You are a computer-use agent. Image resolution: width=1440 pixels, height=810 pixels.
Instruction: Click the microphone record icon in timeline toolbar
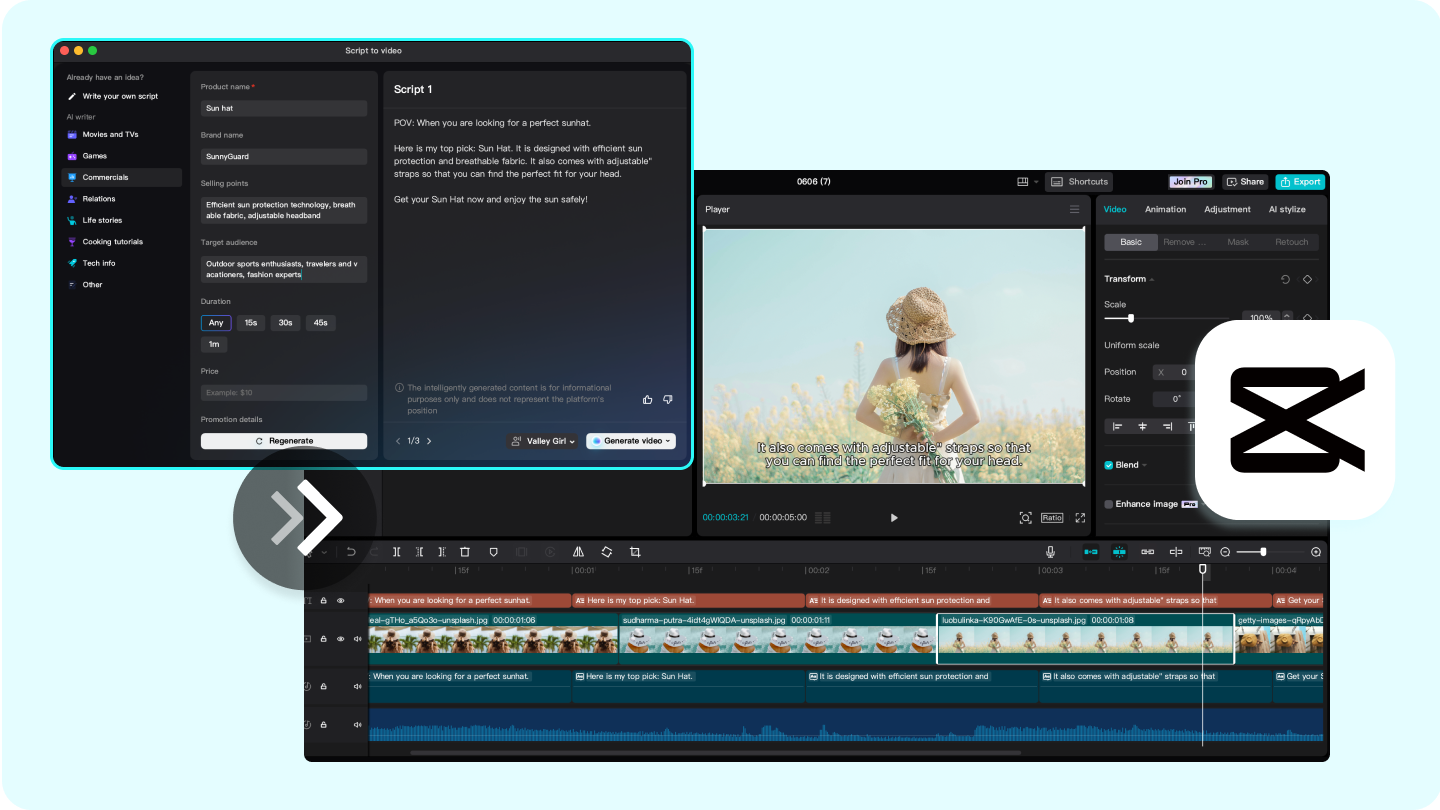(x=1051, y=552)
